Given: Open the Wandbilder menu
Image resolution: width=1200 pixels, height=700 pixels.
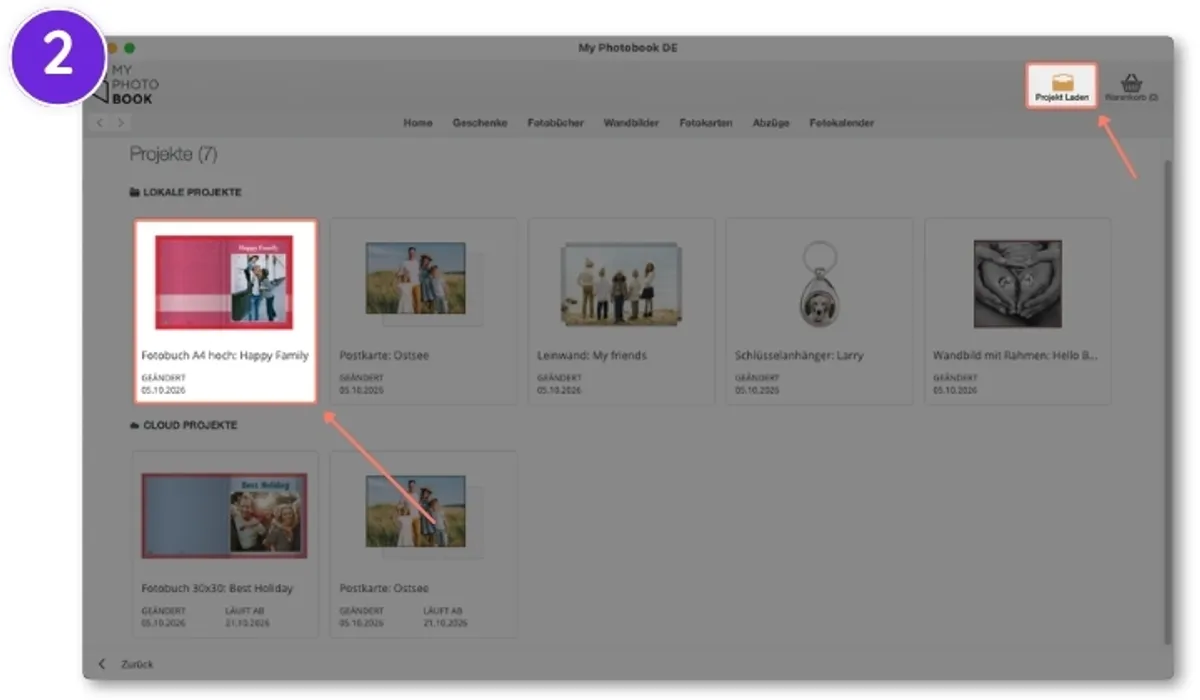Looking at the screenshot, I should 631,123.
